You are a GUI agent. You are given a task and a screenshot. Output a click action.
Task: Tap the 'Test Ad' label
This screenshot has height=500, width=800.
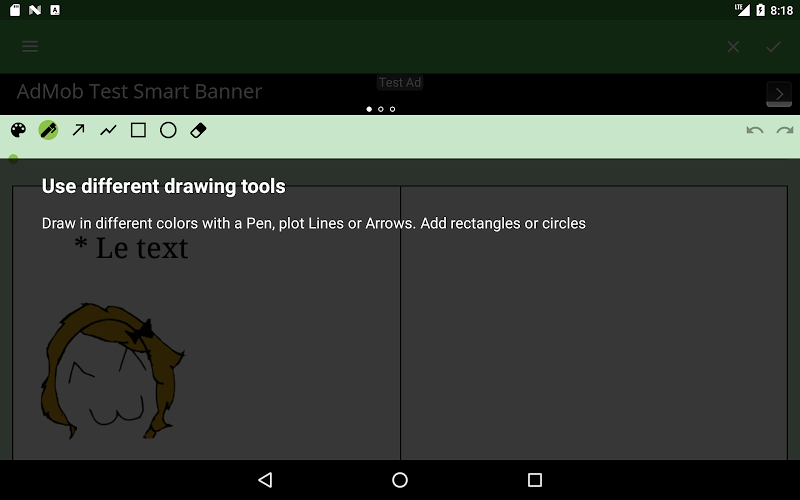tap(400, 82)
